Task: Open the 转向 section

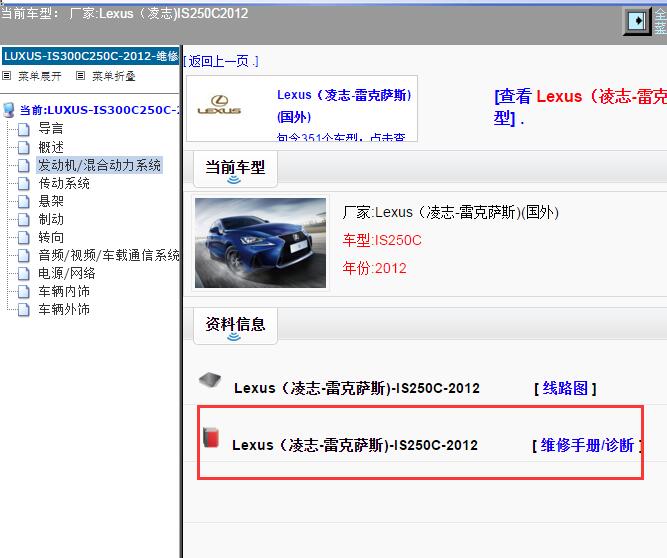Action: click(51, 237)
